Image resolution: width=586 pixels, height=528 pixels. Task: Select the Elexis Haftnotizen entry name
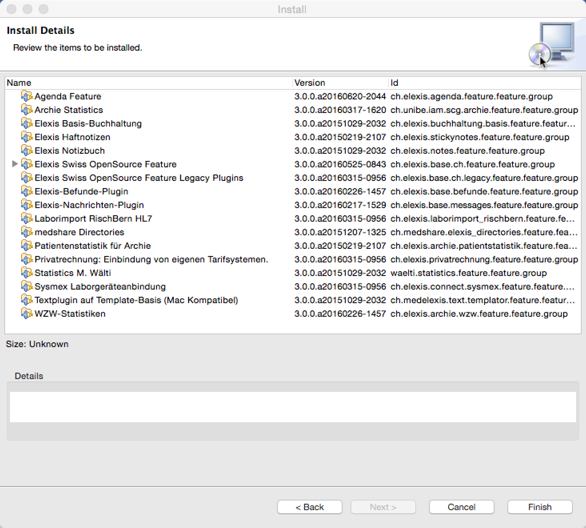click(x=73, y=137)
